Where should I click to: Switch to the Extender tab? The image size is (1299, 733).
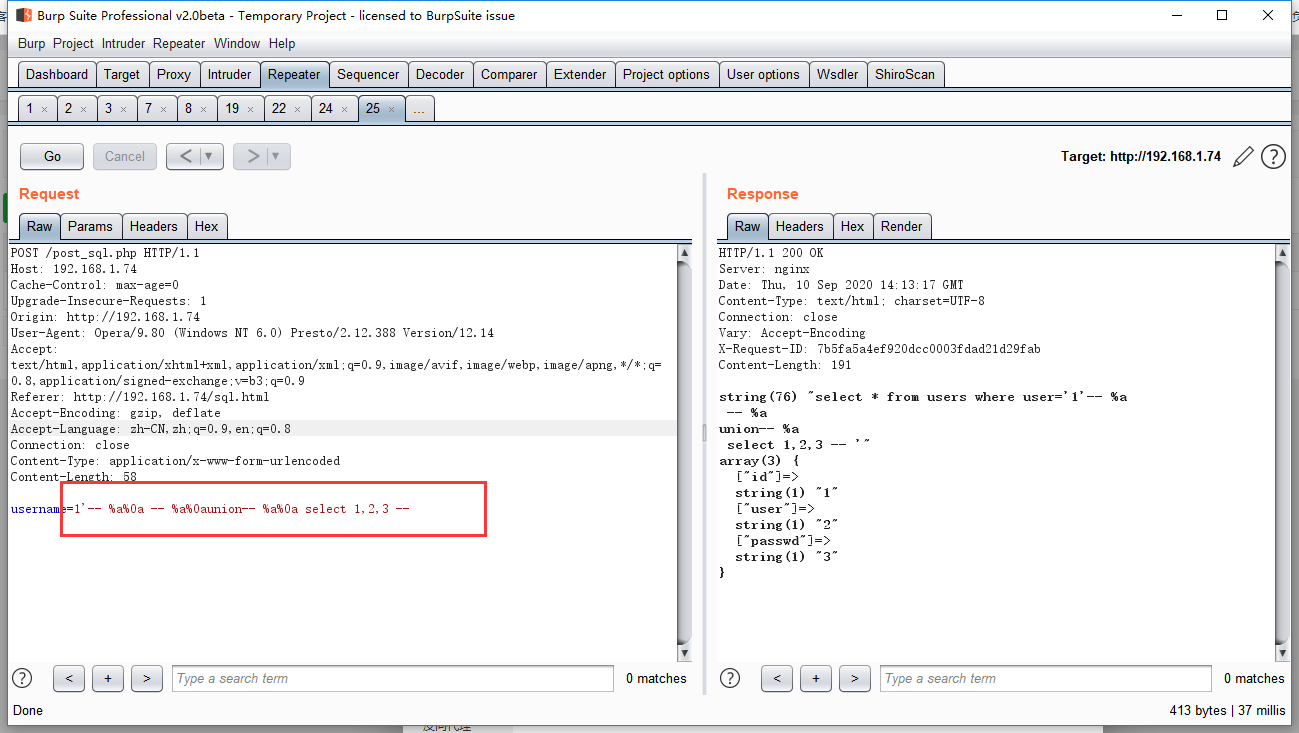tap(580, 74)
